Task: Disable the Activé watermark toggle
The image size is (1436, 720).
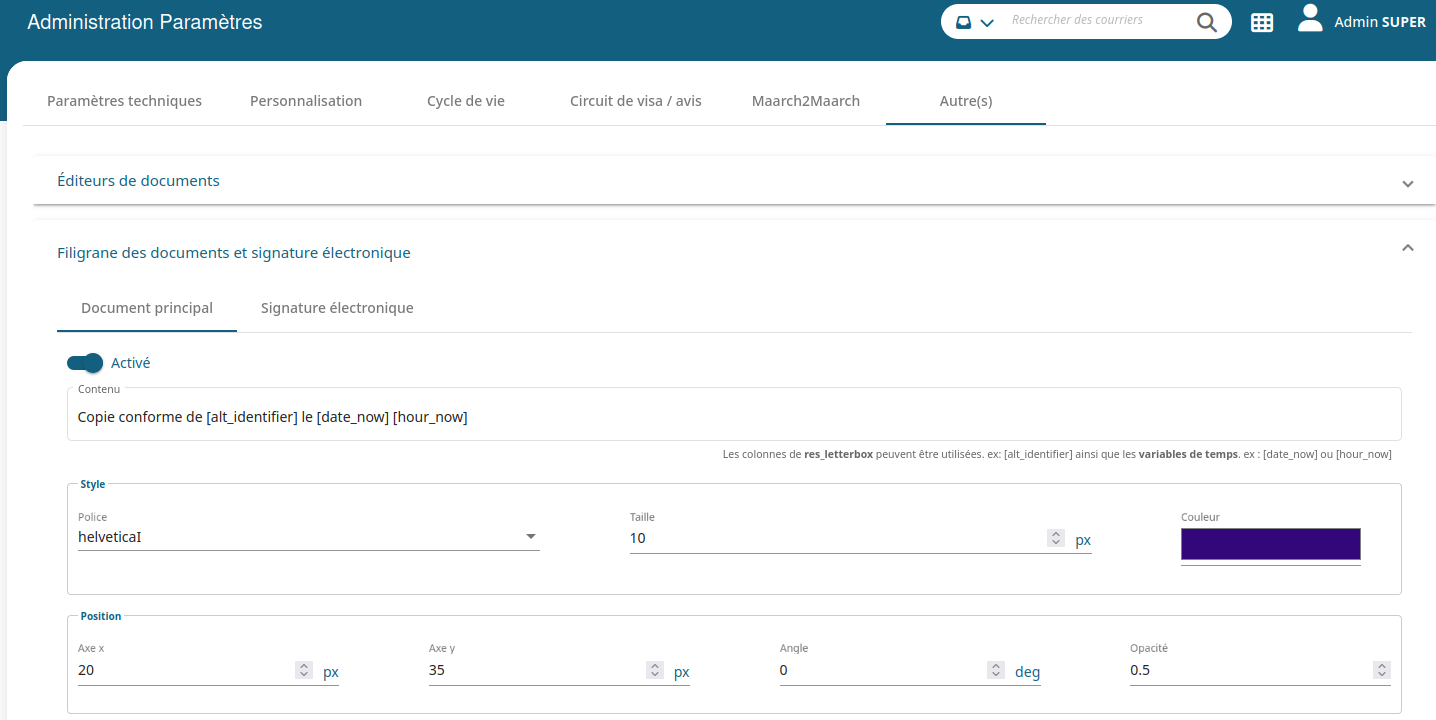Action: coord(85,363)
